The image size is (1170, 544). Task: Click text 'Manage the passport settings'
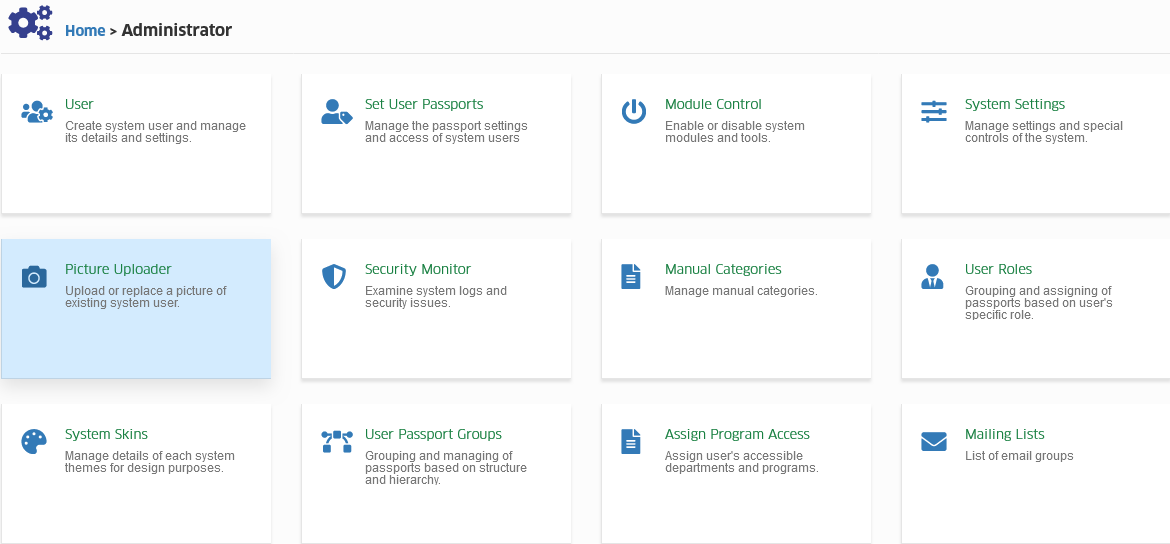click(446, 126)
